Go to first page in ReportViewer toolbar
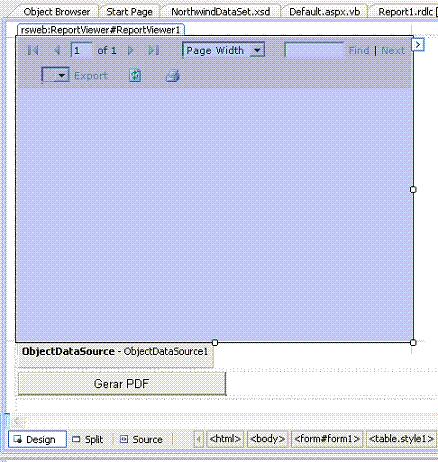The image size is (438, 462). click(33, 50)
